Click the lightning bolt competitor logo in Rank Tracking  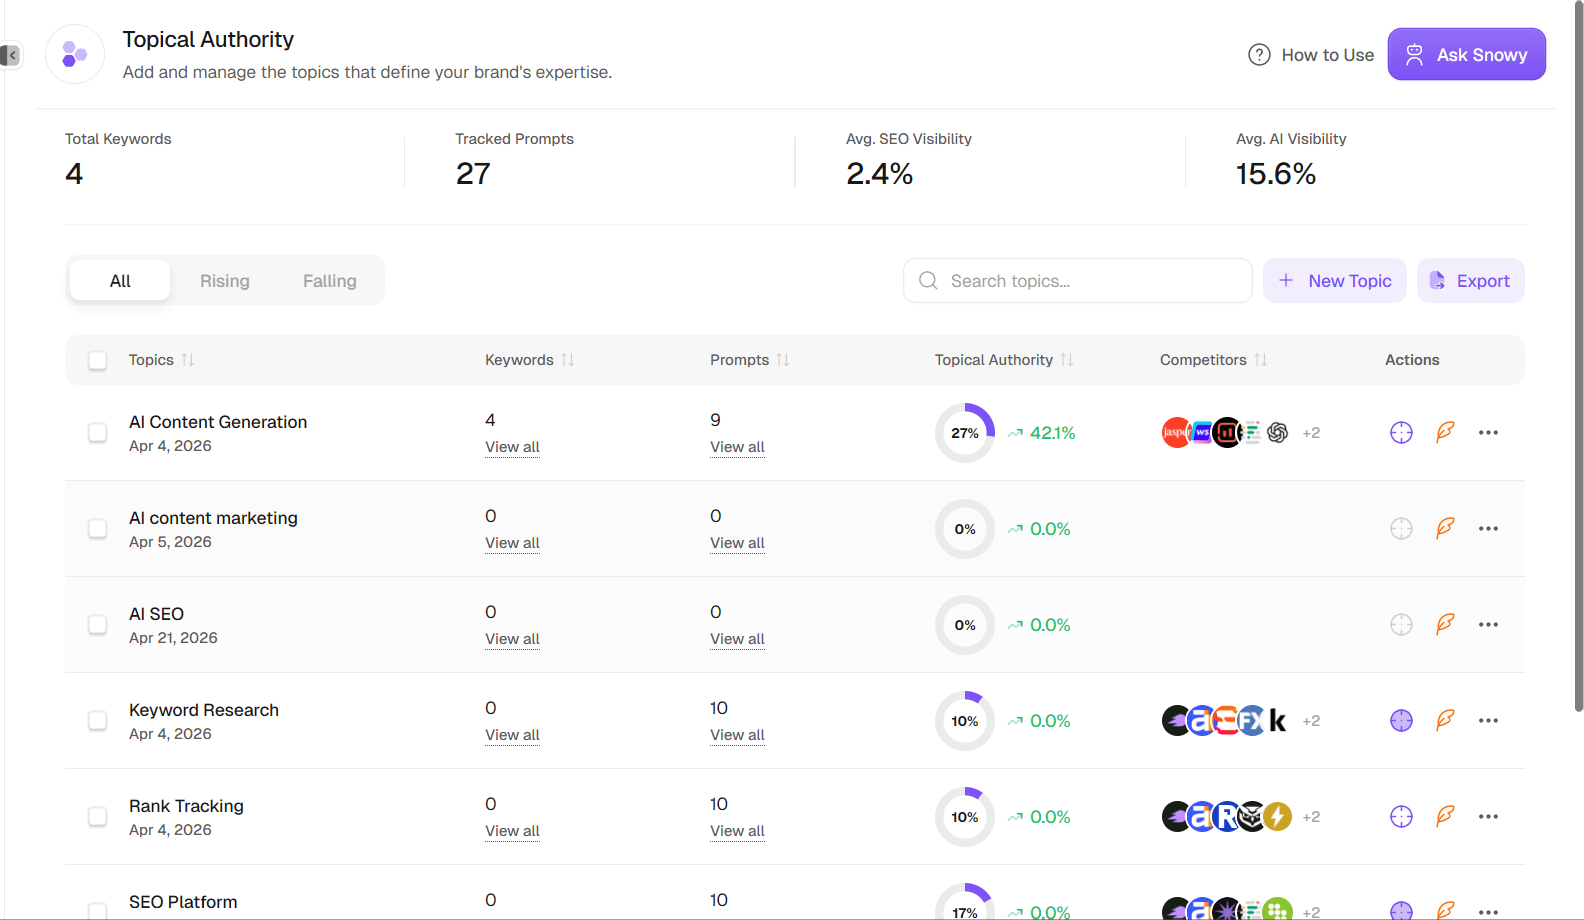tap(1277, 816)
